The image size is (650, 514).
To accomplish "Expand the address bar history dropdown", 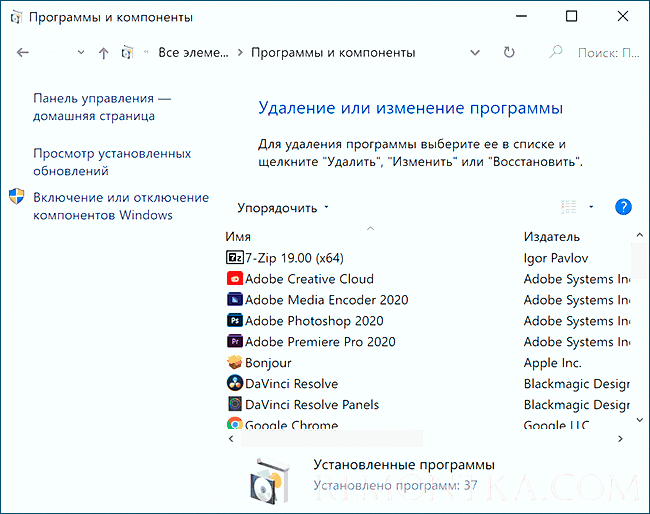I will (x=475, y=53).
